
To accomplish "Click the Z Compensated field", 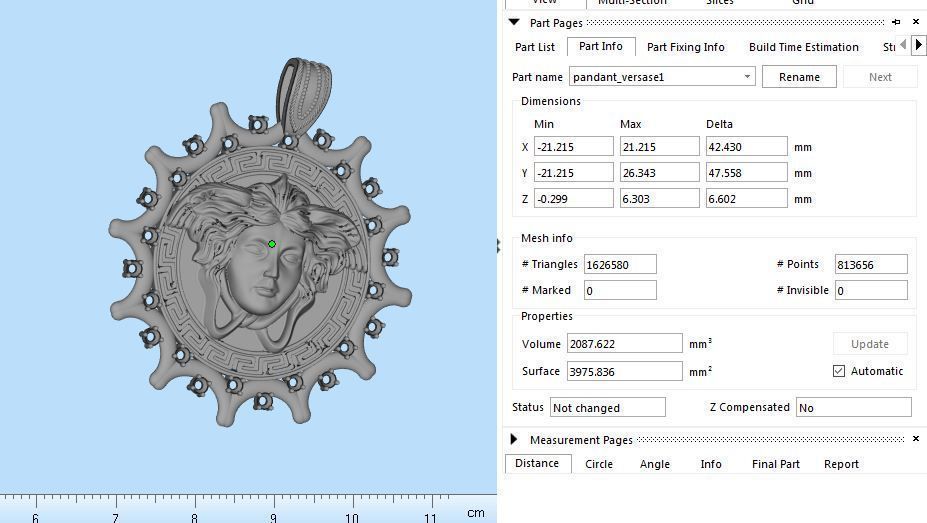I will pos(854,407).
